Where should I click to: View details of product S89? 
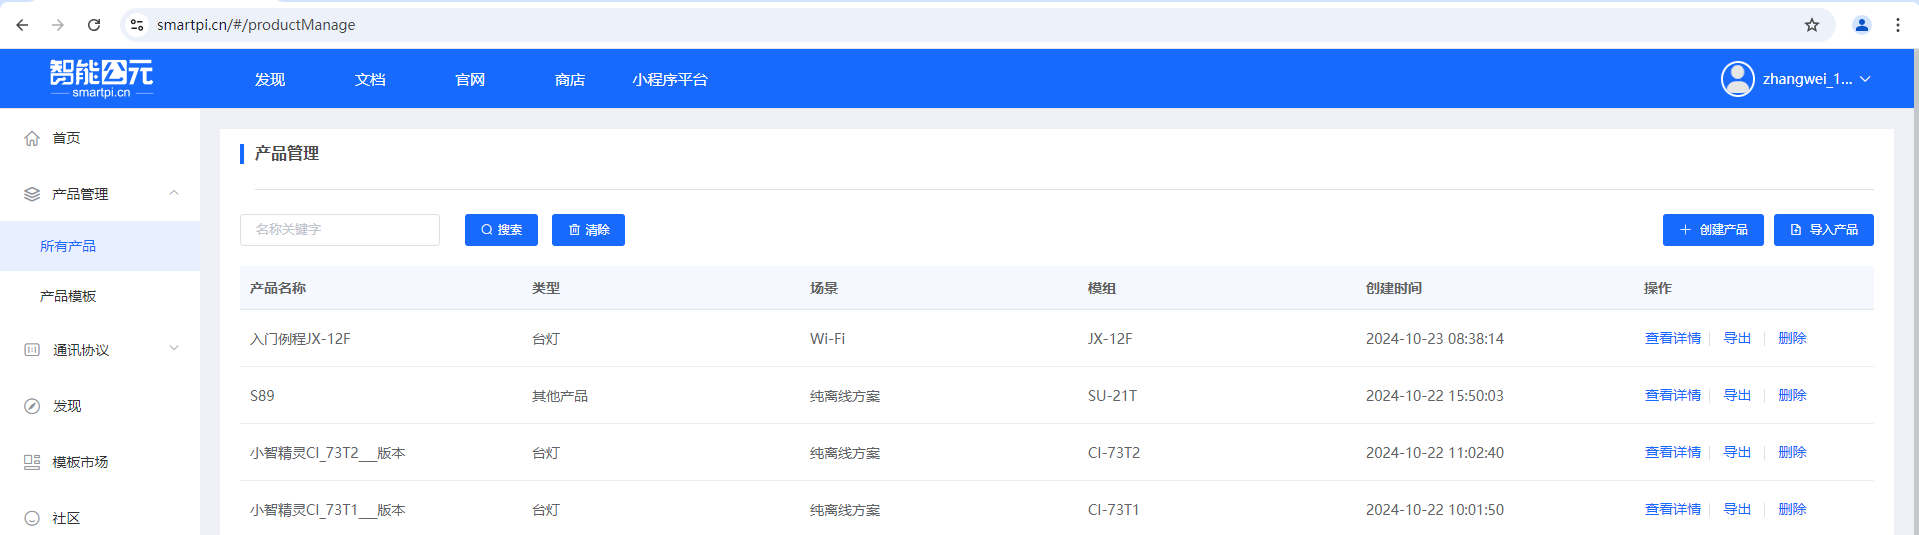click(1673, 395)
